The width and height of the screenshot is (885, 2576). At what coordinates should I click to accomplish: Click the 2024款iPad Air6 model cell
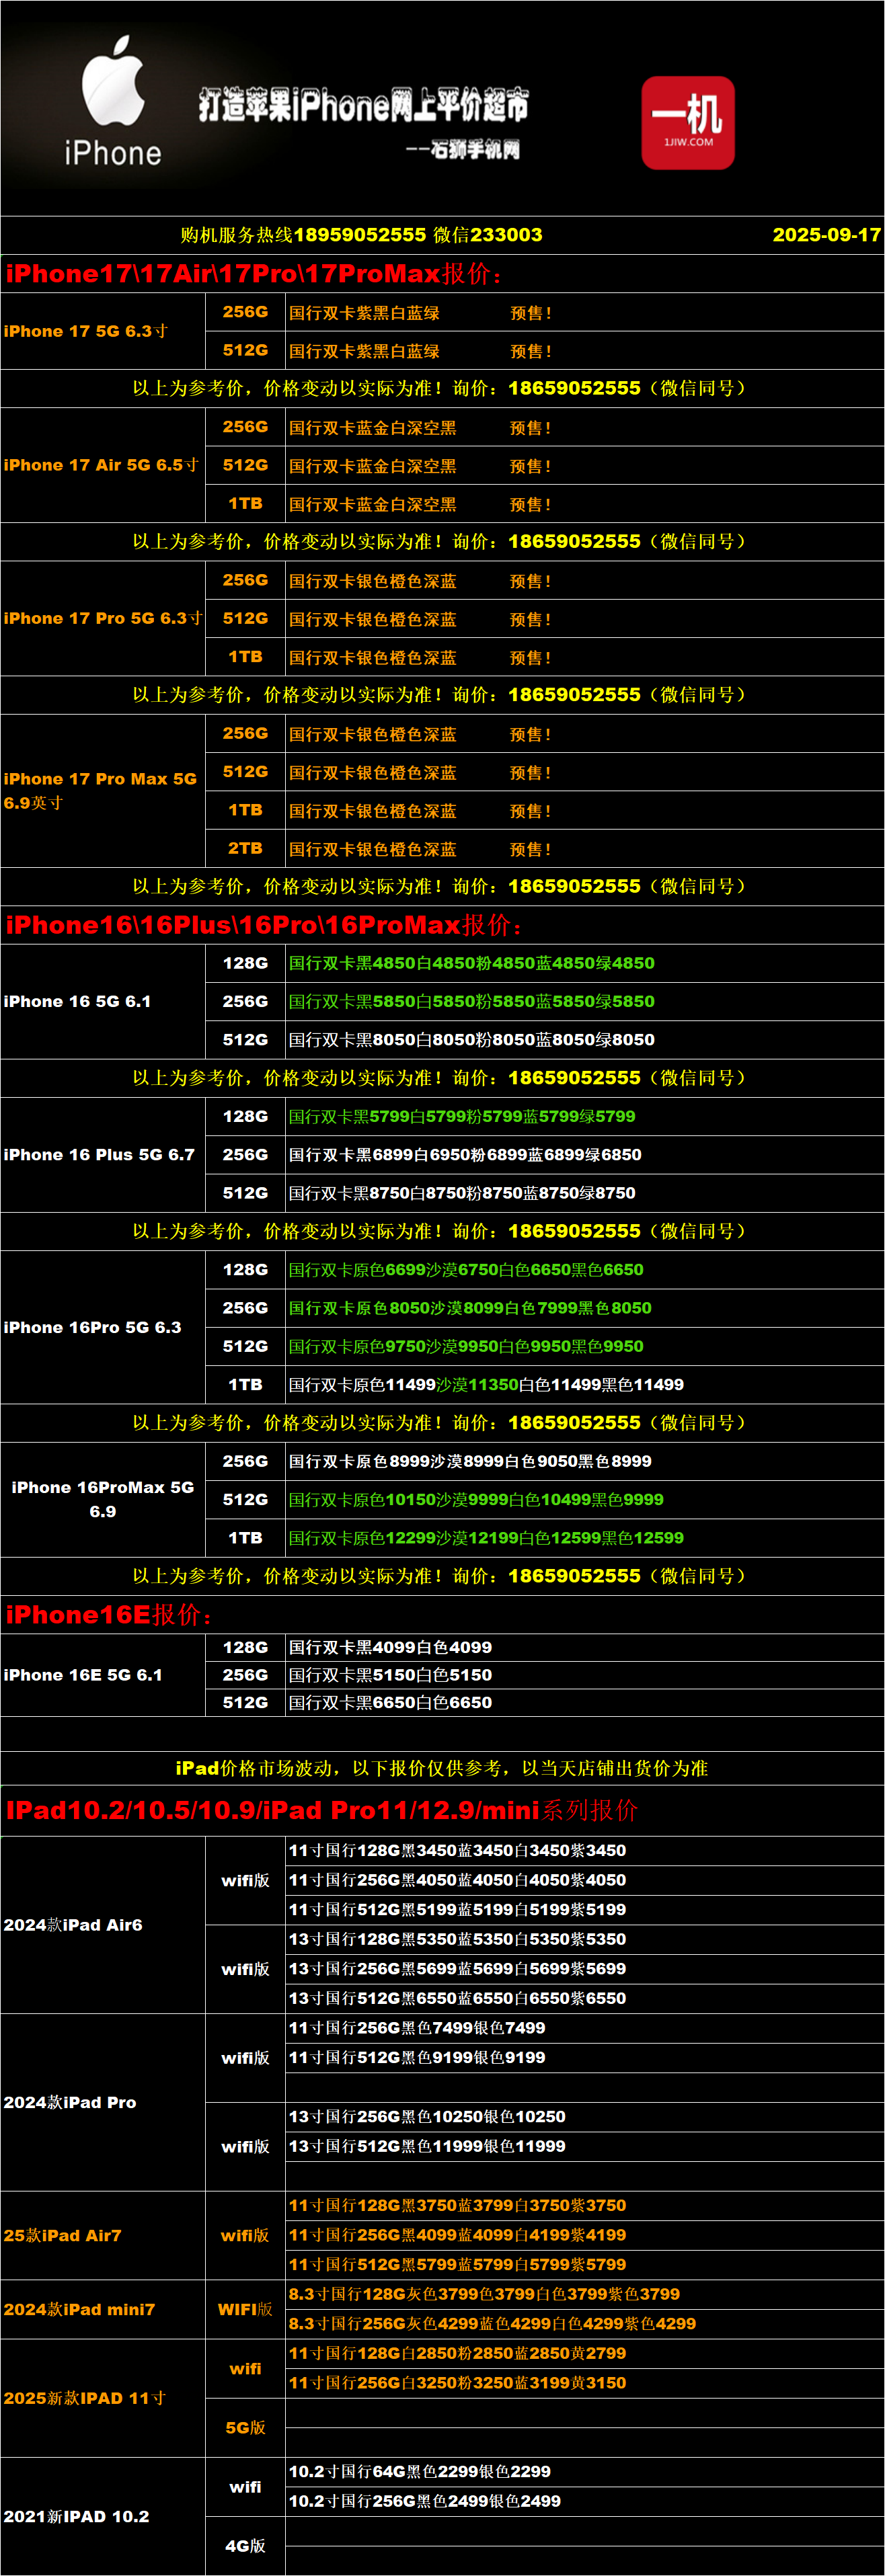pyautogui.click(x=73, y=1925)
